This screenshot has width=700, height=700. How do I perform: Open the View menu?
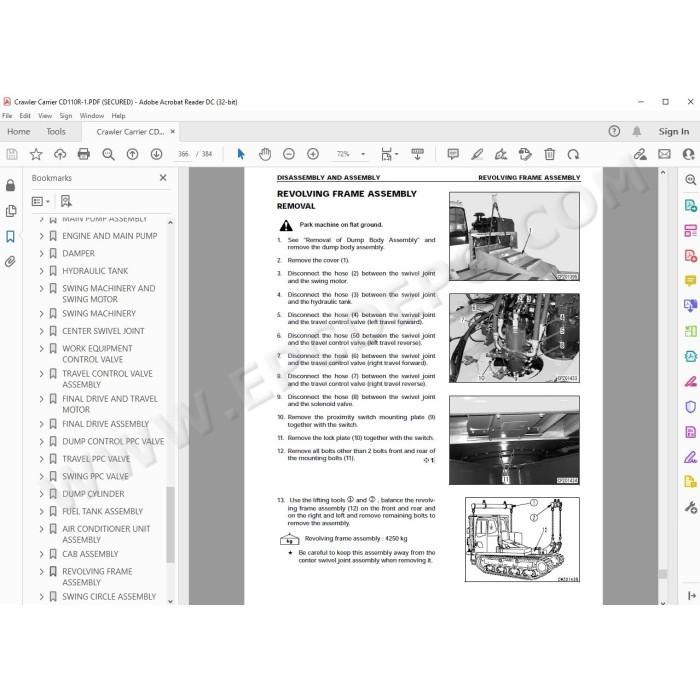45,116
